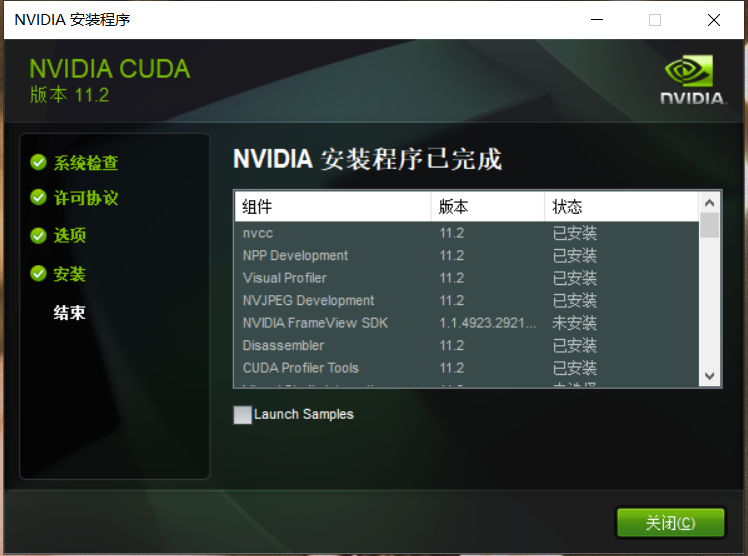This screenshot has height=556, width=748.
Task: Select the CUDA Profiler Tools row
Action: tap(467, 368)
